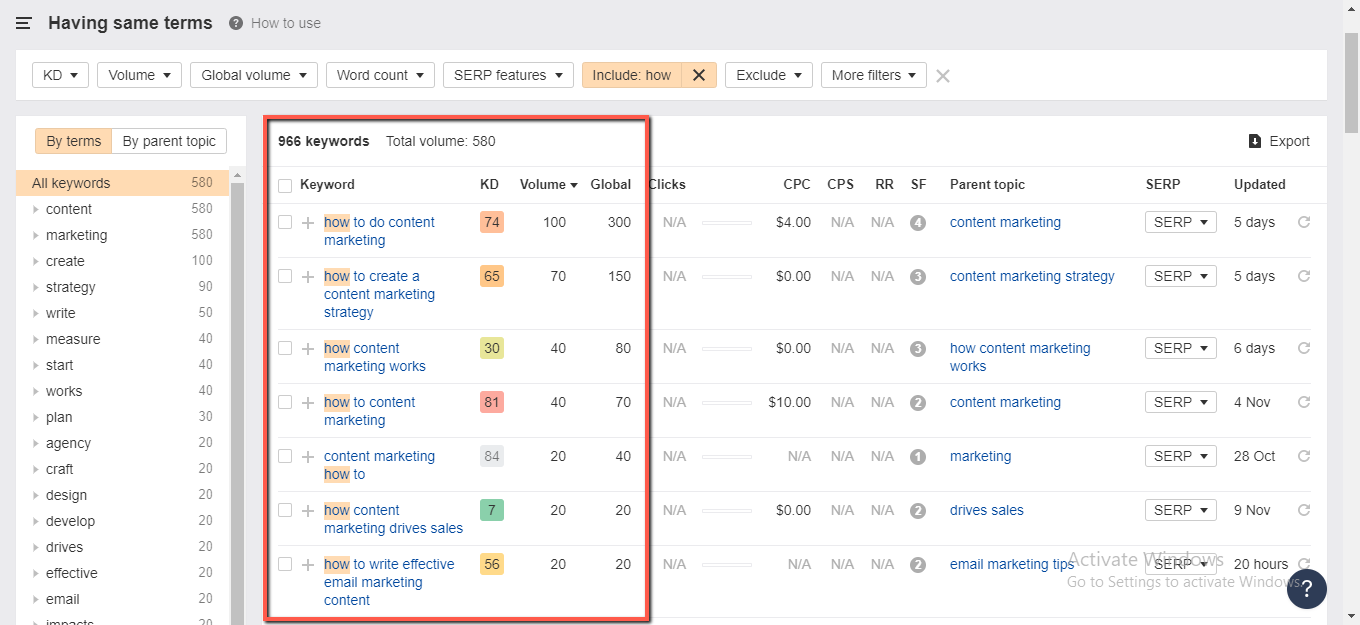1360x625 pixels.
Task: Tick the select-all checkbox beside Keyword header
Action: [x=285, y=185]
